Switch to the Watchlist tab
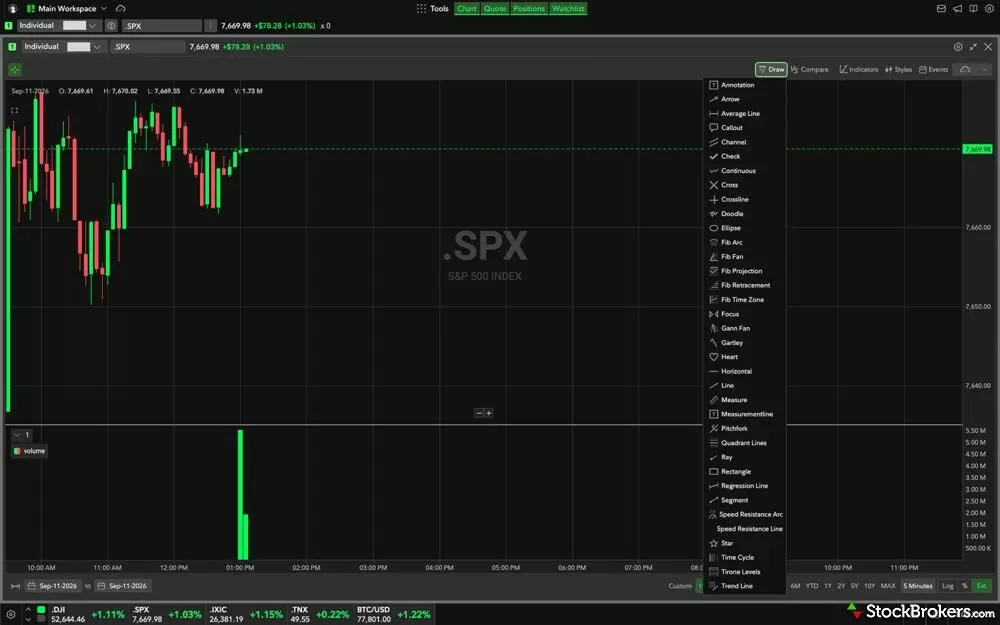1000x625 pixels. [x=568, y=9]
